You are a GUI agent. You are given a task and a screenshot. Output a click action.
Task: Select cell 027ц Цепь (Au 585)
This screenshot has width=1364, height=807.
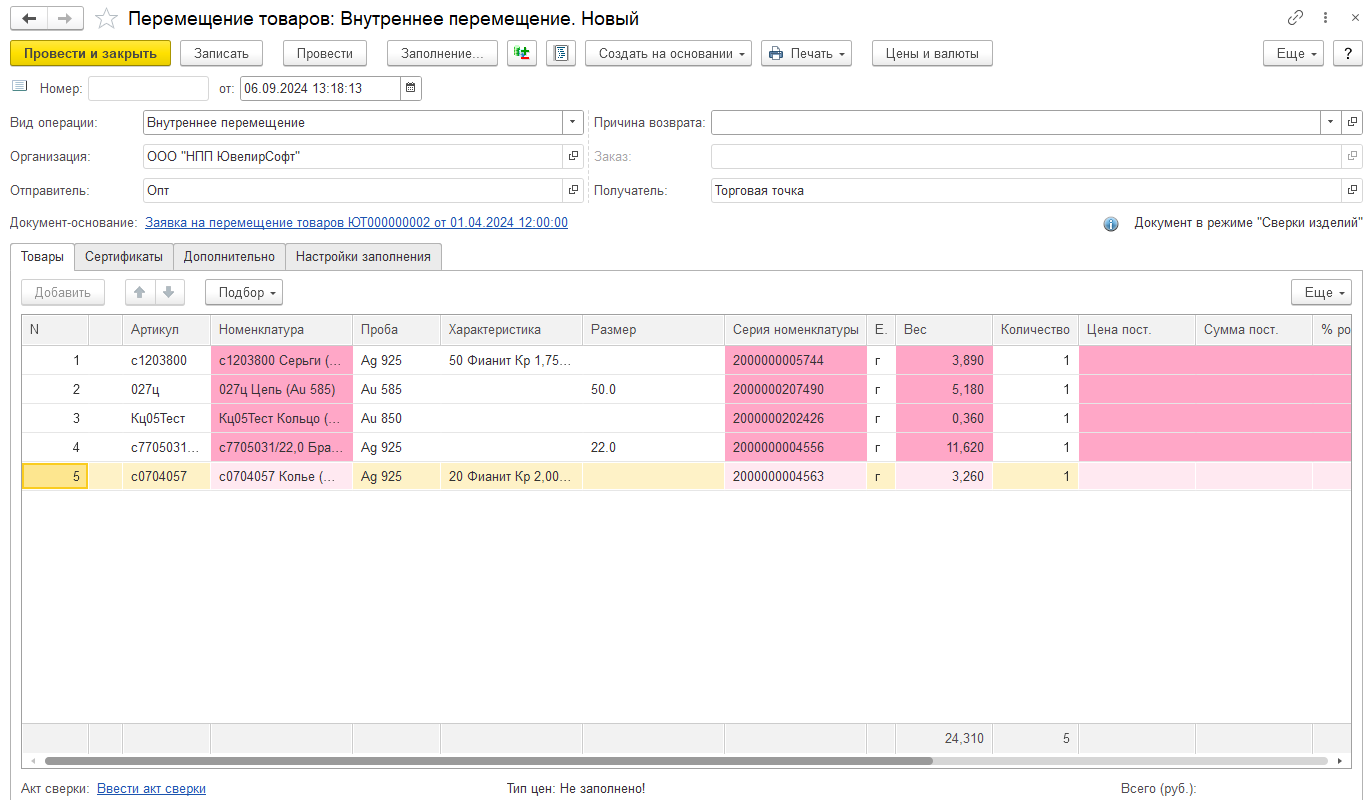coord(281,389)
